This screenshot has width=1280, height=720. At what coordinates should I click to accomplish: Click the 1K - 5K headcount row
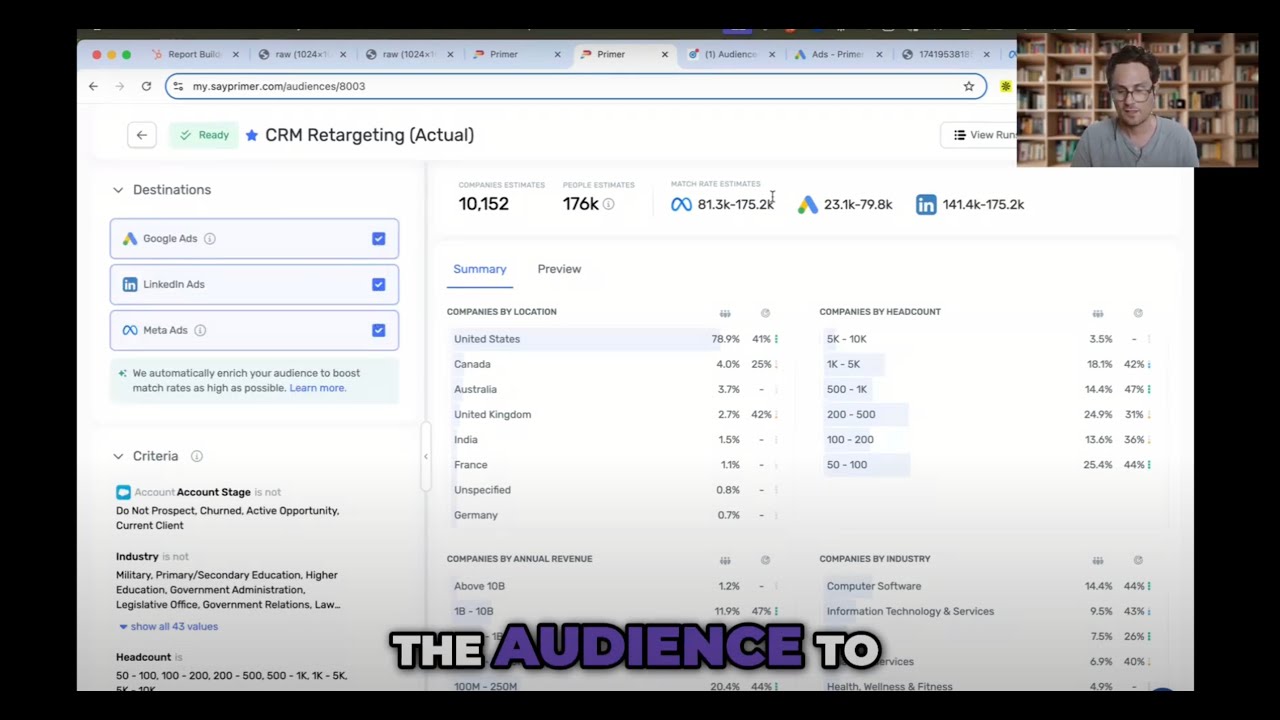tap(987, 364)
